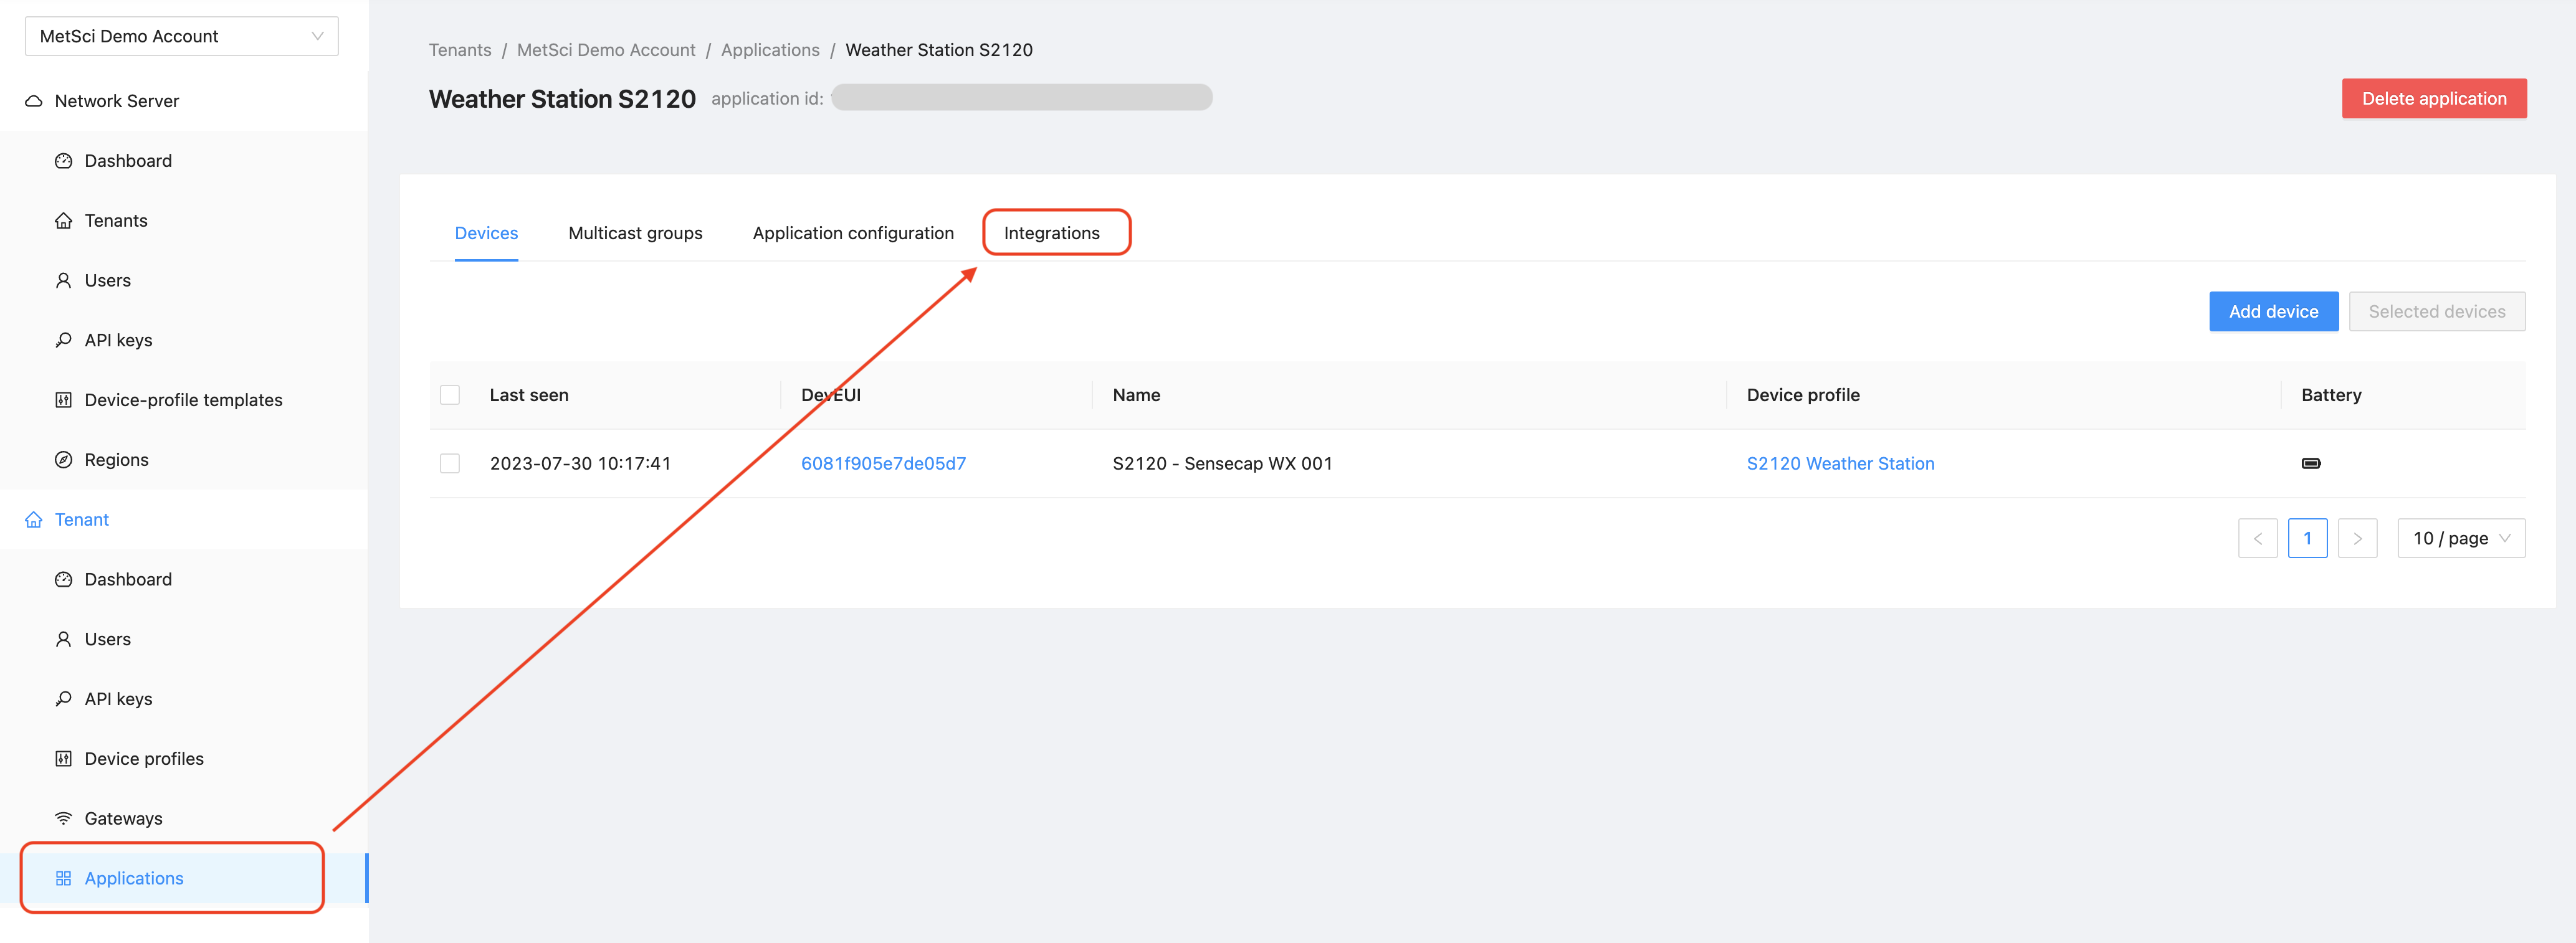Click the Tenants house icon in sidebar
The height and width of the screenshot is (943, 2576).
(63, 221)
